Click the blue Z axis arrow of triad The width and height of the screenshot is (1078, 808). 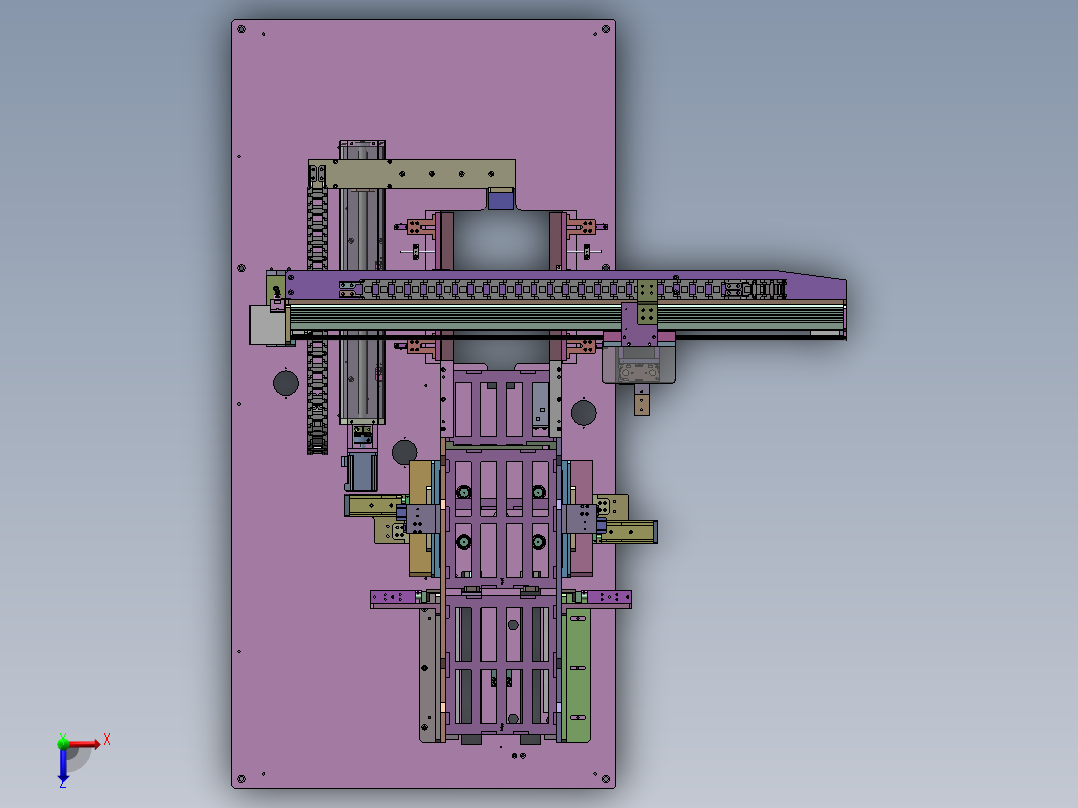[x=63, y=765]
